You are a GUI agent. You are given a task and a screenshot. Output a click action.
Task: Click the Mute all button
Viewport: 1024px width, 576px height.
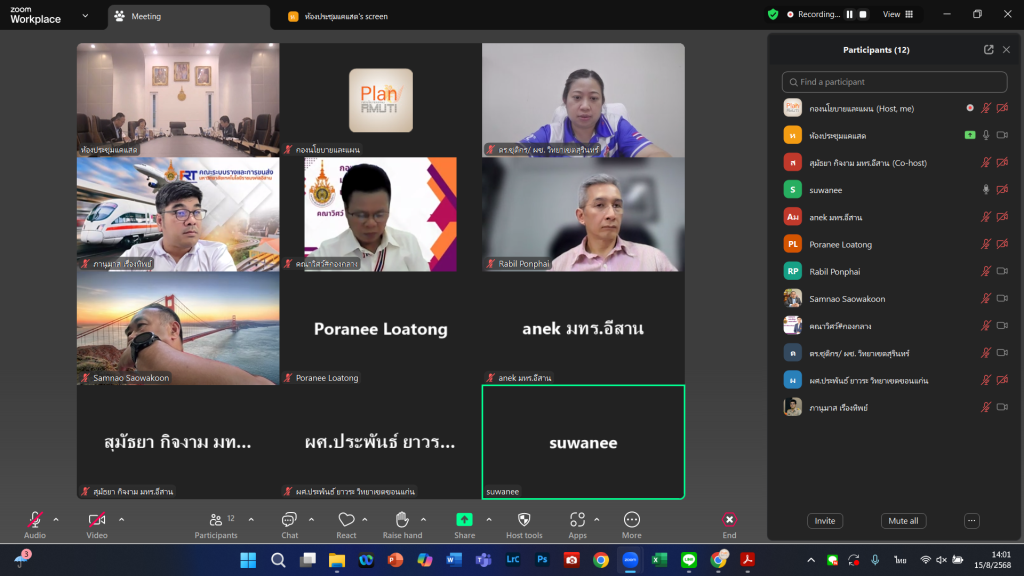pos(903,521)
